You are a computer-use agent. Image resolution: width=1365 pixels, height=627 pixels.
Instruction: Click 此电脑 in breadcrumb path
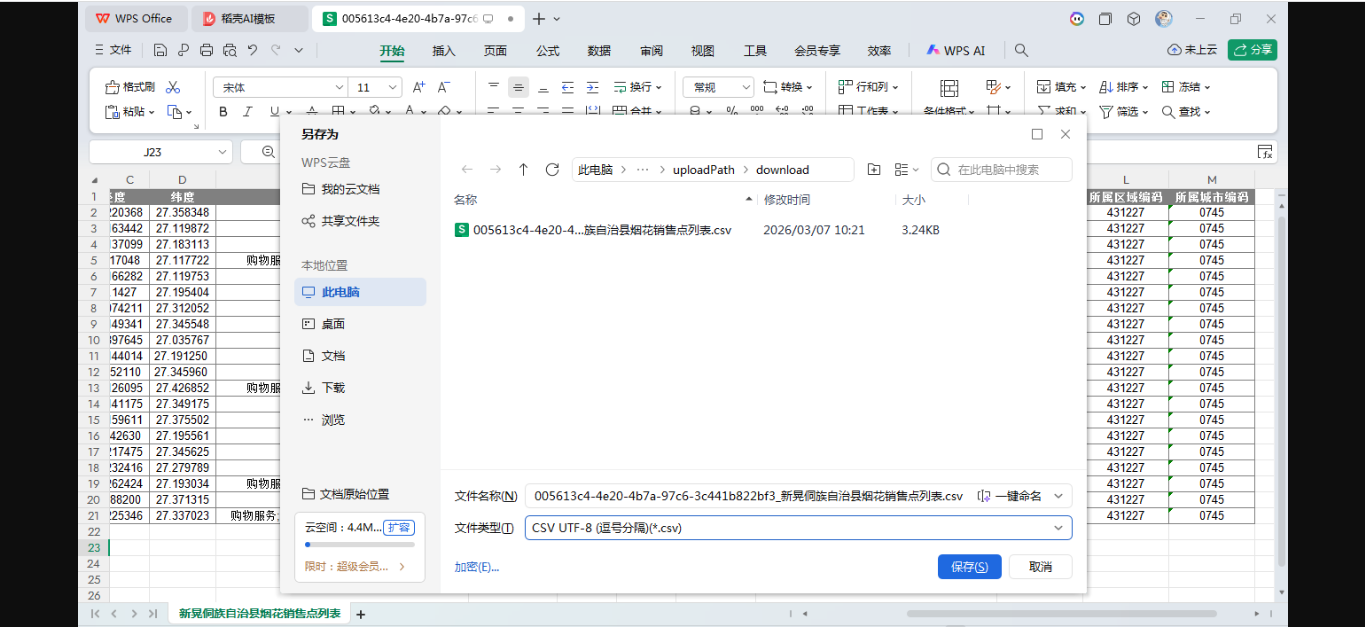coord(595,170)
